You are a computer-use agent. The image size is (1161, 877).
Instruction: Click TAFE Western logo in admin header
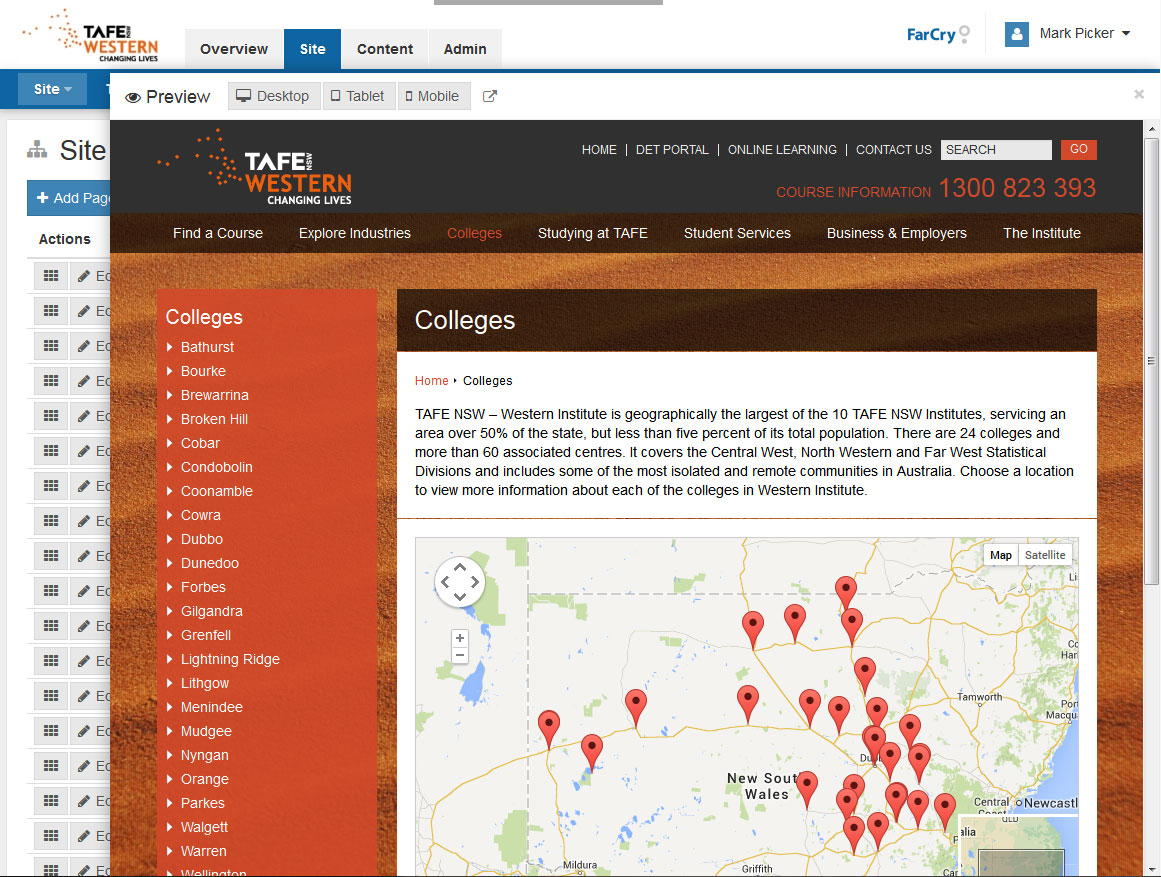pyautogui.click(x=90, y=36)
